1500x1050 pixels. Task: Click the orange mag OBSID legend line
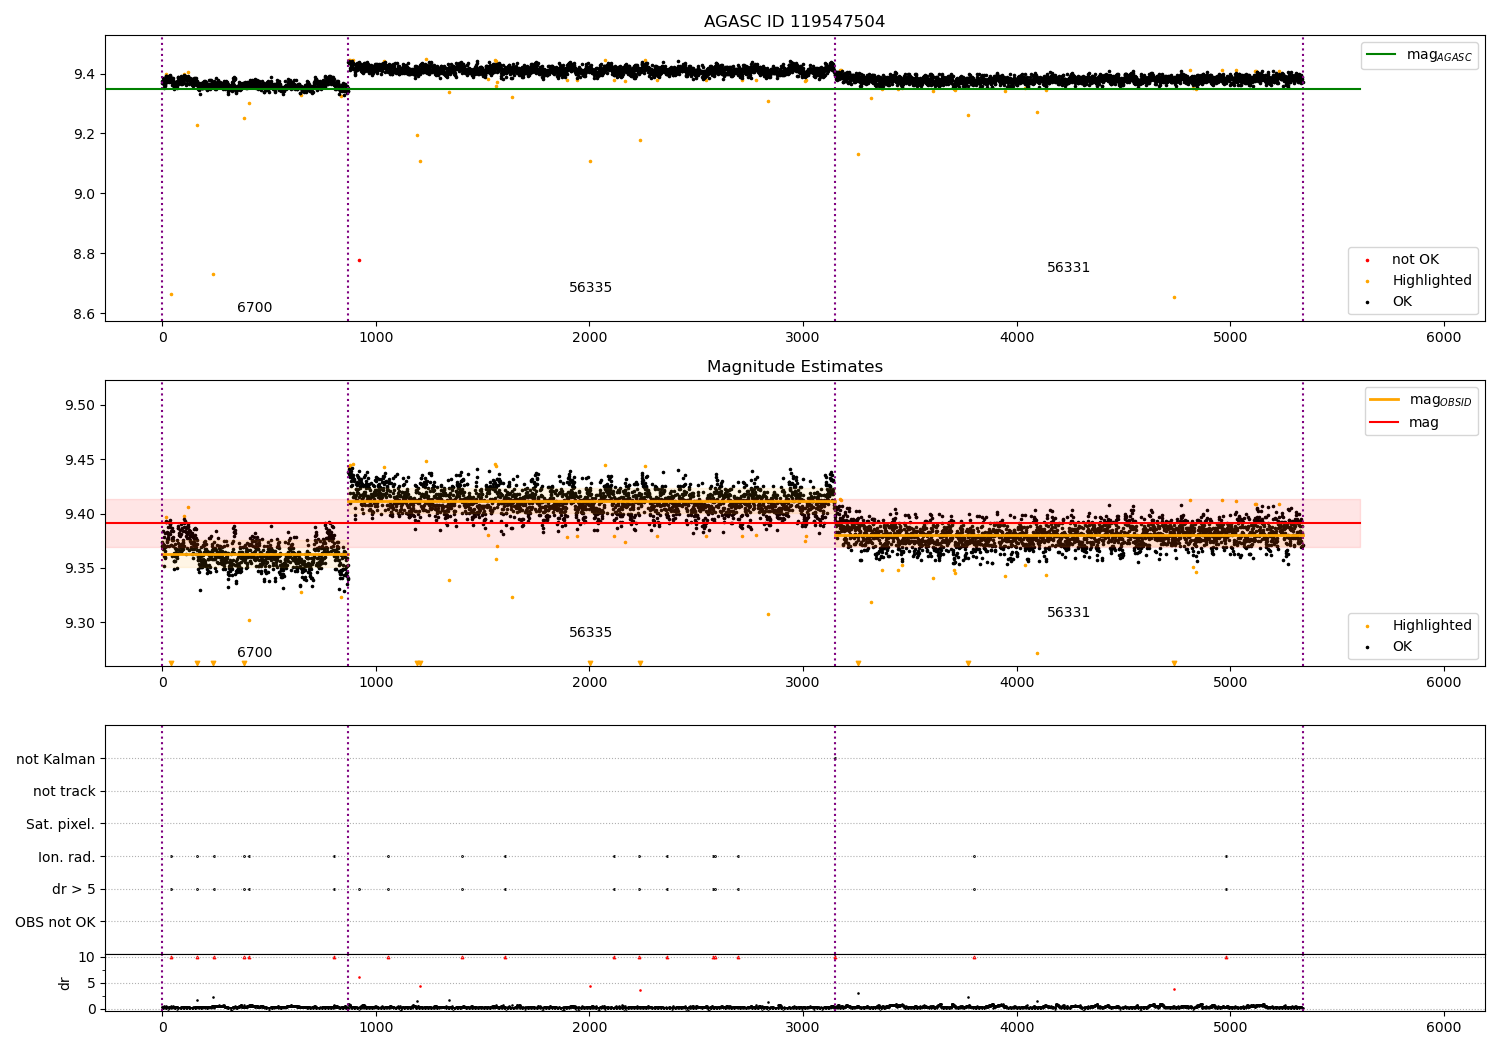[1384, 400]
